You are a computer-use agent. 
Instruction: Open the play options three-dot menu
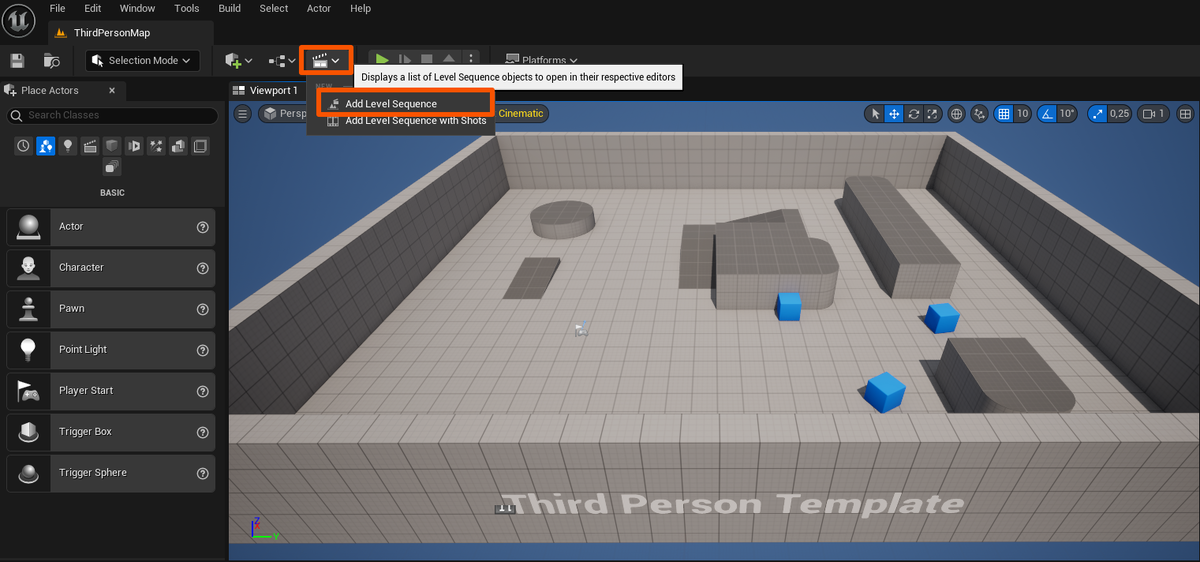[x=471, y=61]
